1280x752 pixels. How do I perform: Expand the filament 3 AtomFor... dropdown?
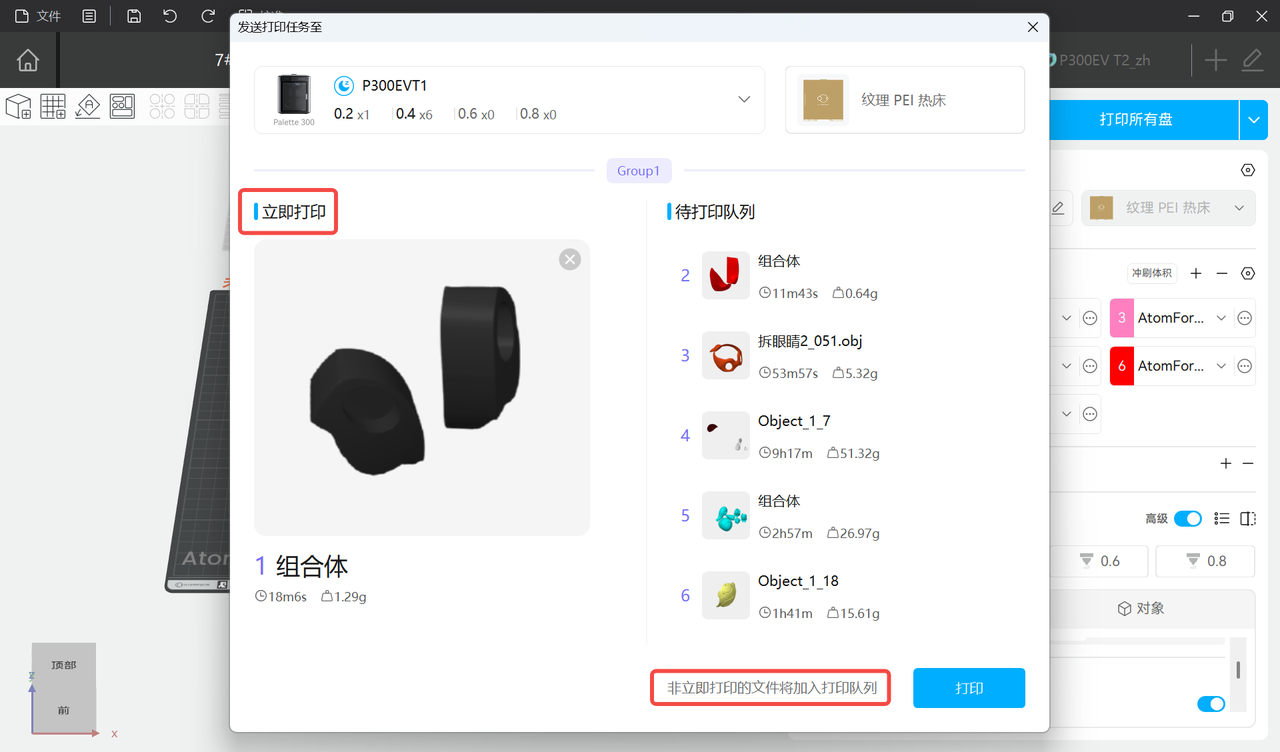1221,318
